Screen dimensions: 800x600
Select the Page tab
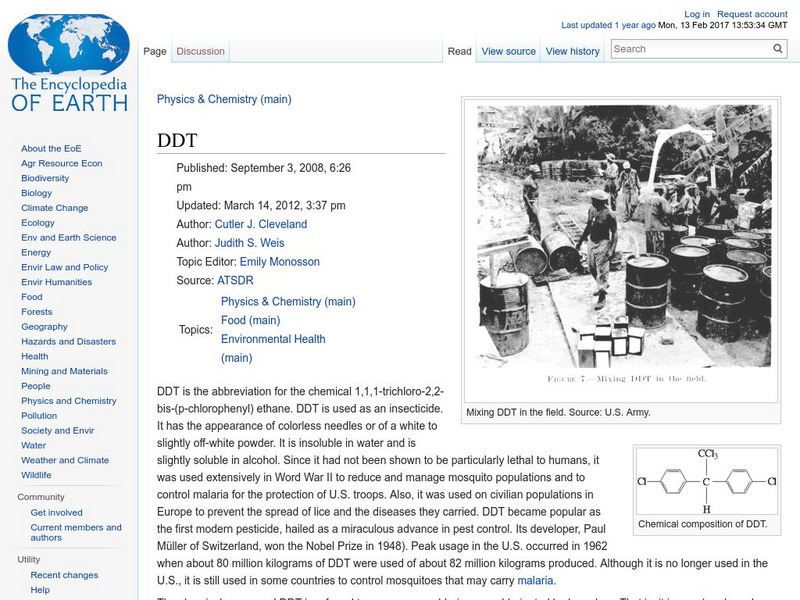[x=155, y=51]
